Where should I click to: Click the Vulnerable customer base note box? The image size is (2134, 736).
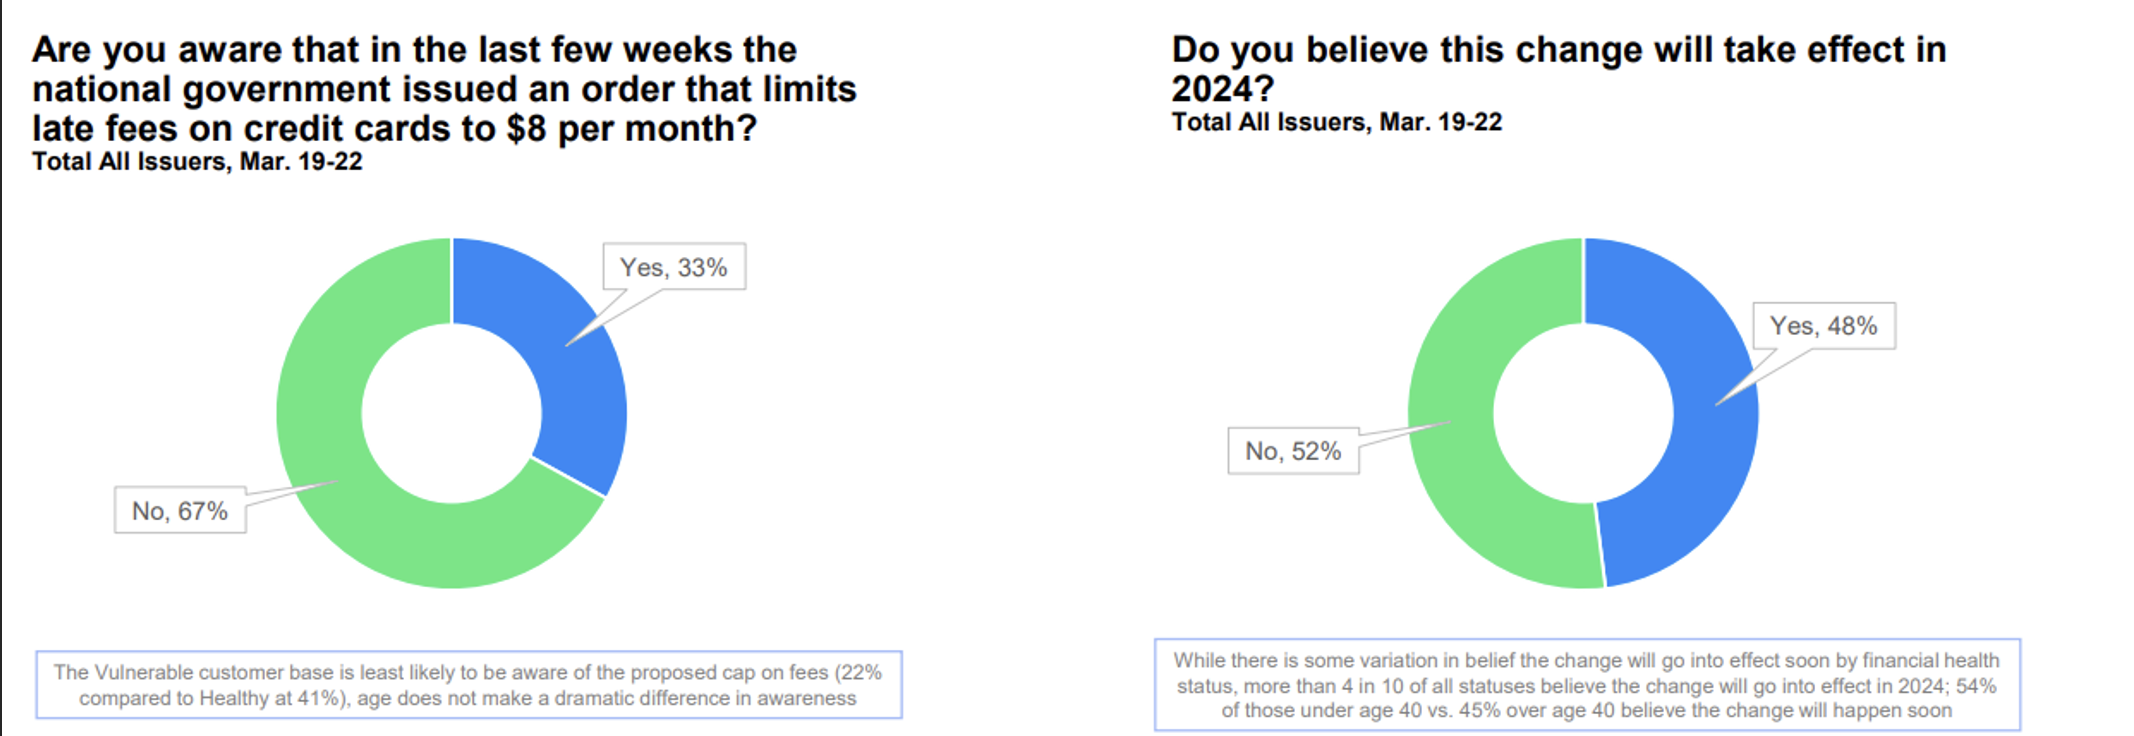coord(469,685)
